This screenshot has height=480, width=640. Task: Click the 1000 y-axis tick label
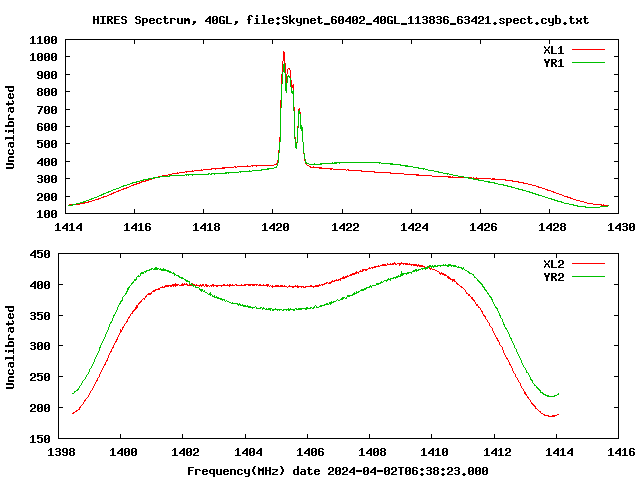click(43, 58)
